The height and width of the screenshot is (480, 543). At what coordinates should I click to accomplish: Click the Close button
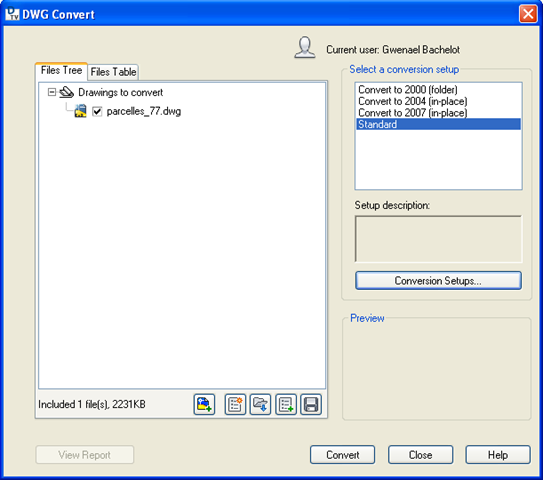tap(420, 455)
